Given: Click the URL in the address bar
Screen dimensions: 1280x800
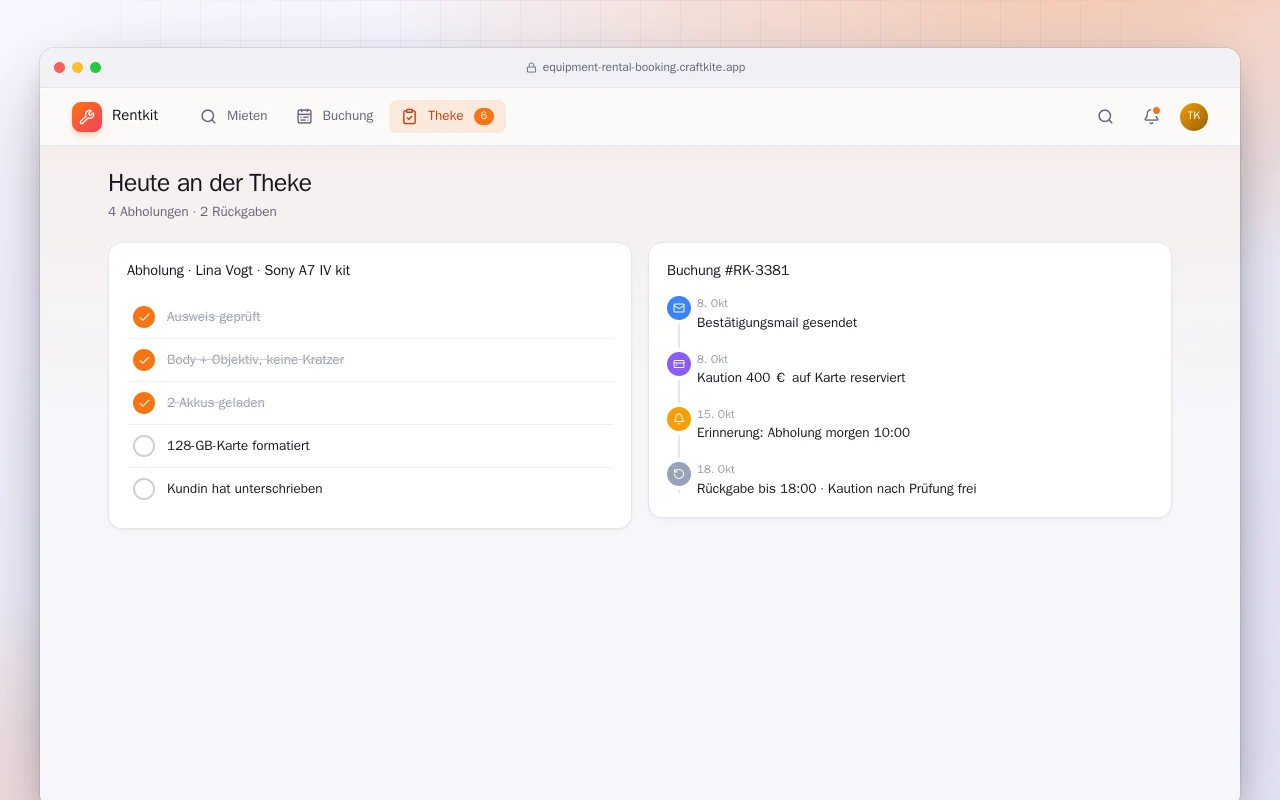Looking at the screenshot, I should [644, 67].
